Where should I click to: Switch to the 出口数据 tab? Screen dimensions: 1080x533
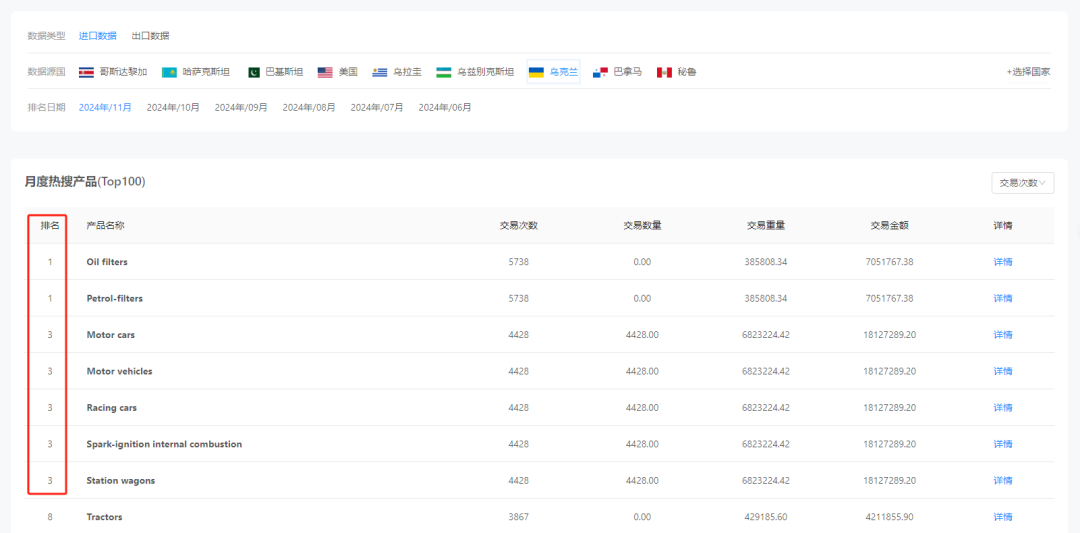pos(150,36)
